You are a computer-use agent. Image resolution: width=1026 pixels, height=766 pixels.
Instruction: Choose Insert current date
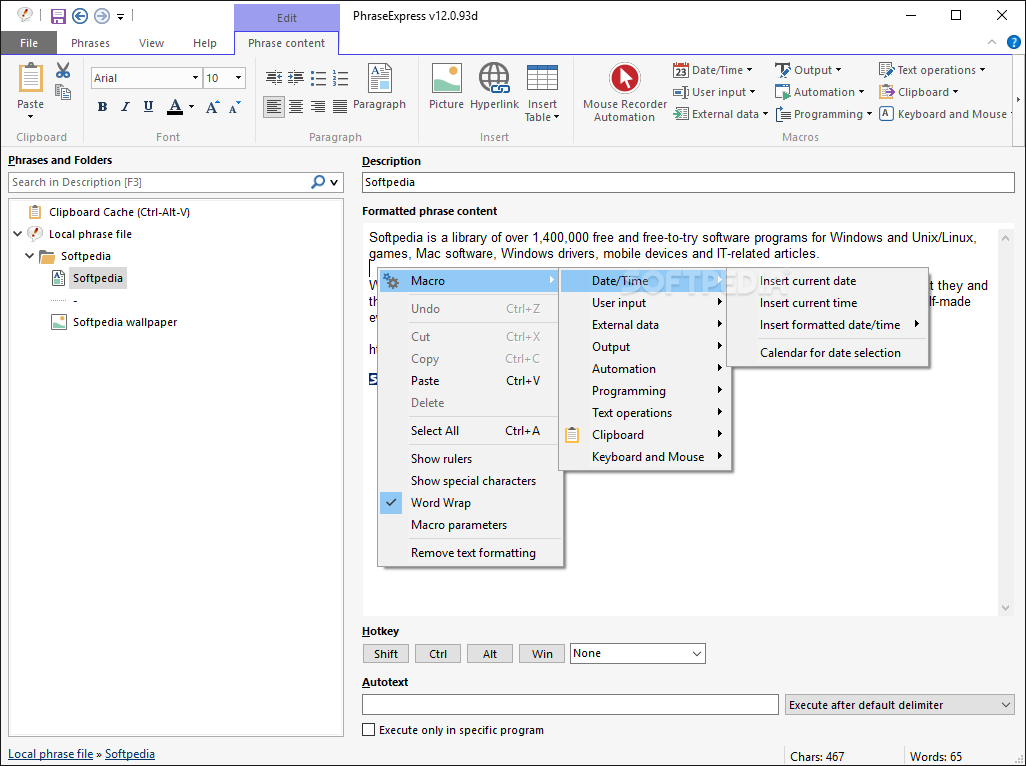(x=827, y=281)
